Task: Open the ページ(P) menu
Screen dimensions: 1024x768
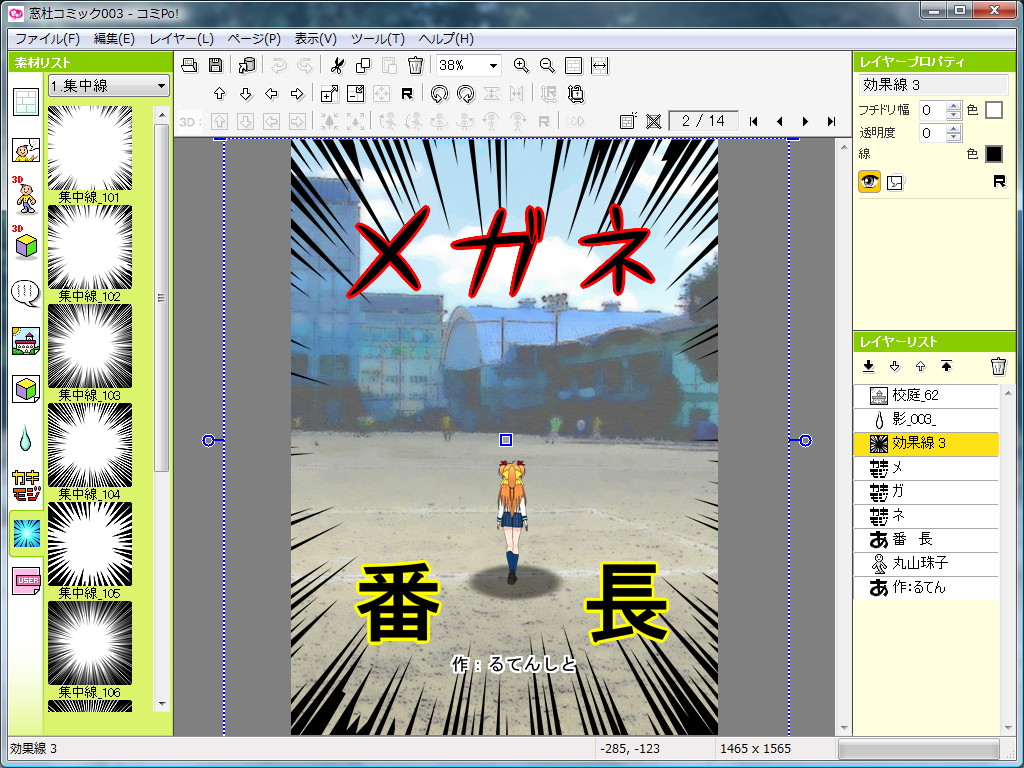Action: point(254,39)
